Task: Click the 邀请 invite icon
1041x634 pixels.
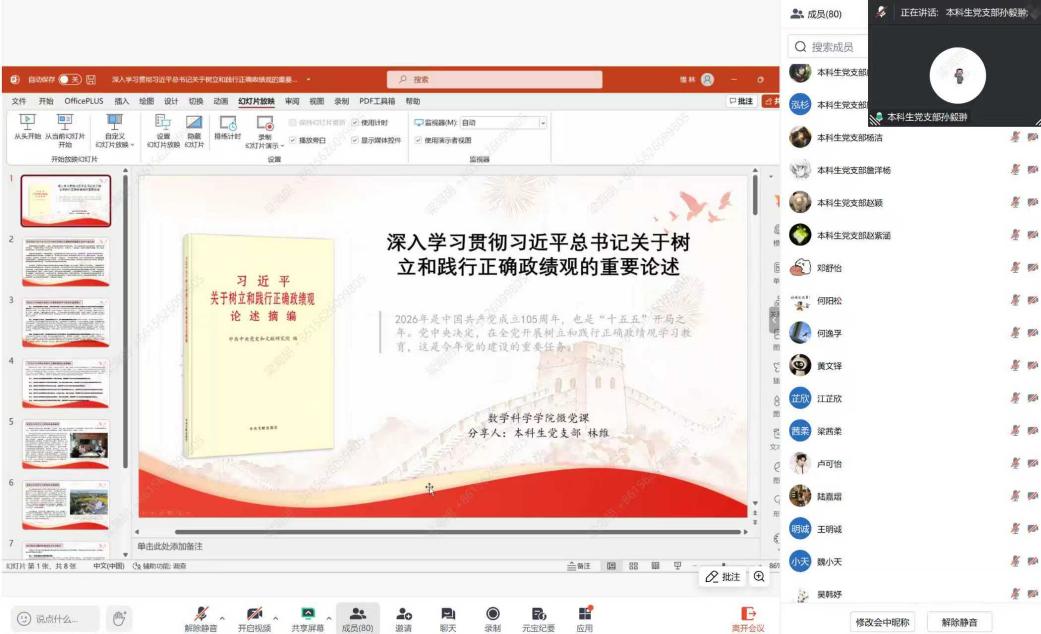Action: click(x=403, y=614)
